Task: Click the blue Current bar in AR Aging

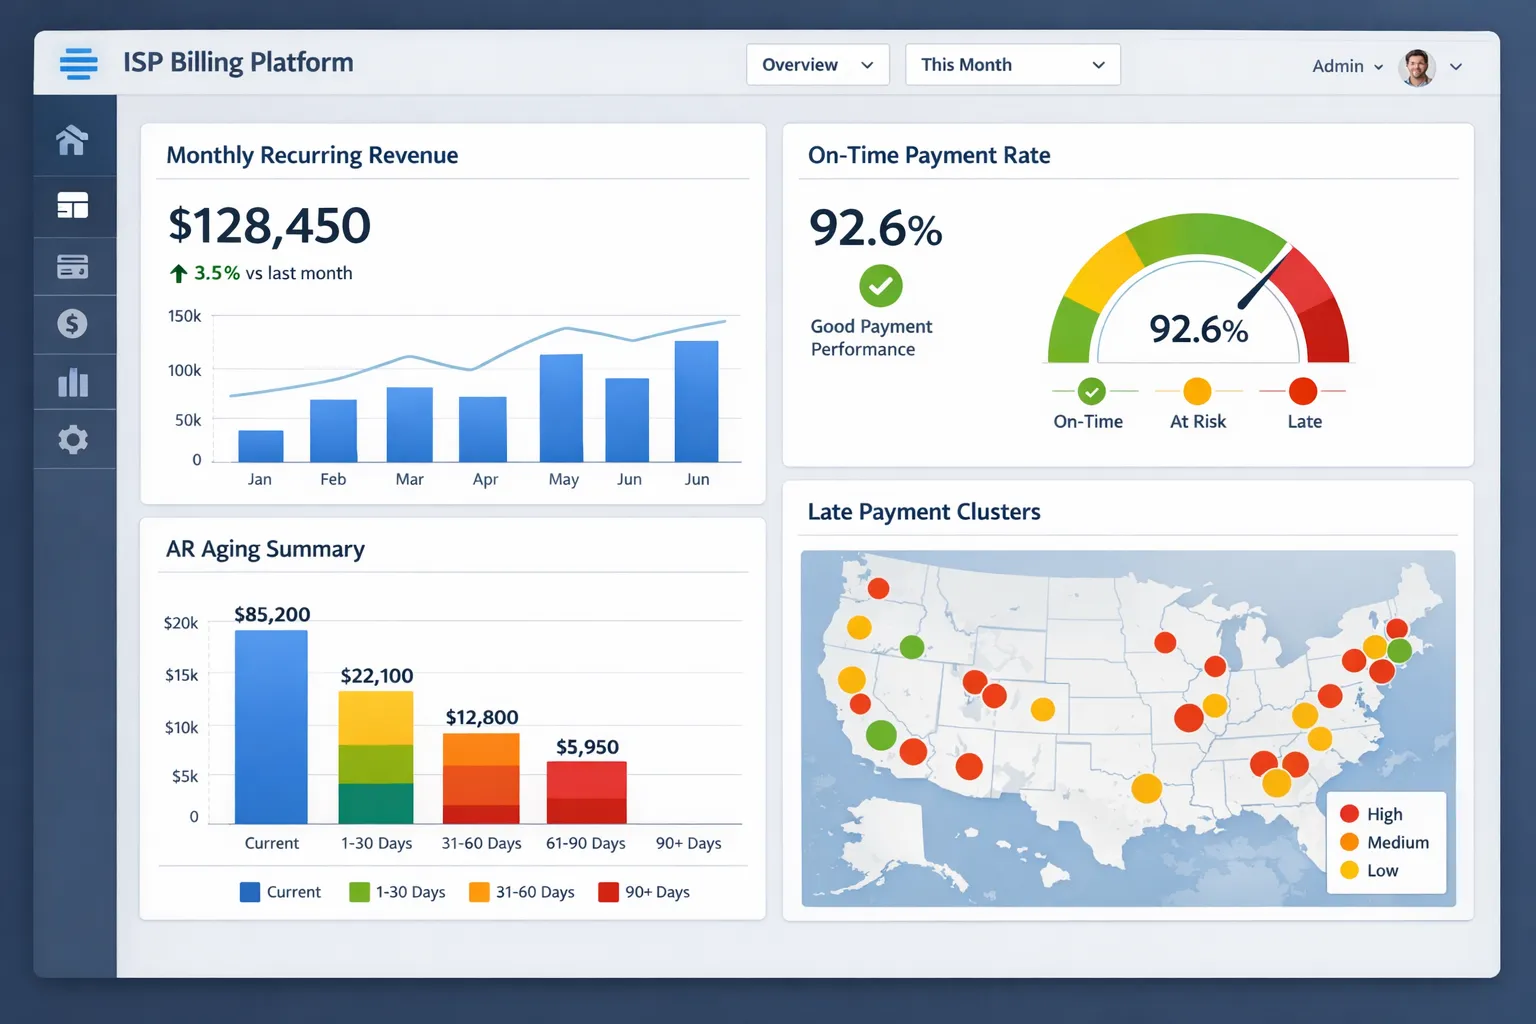Action: 271,727
